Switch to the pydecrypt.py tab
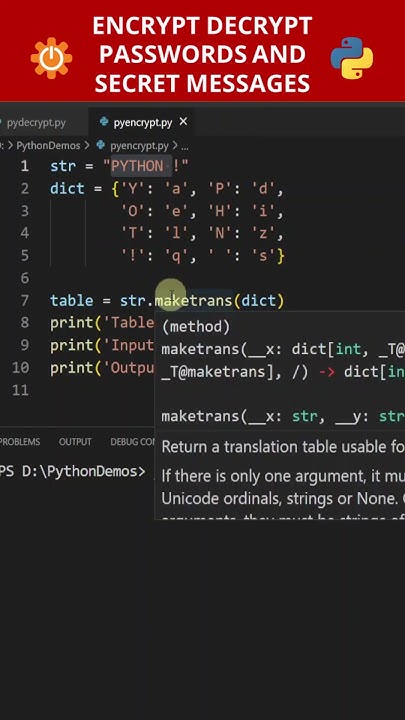 click(36, 123)
